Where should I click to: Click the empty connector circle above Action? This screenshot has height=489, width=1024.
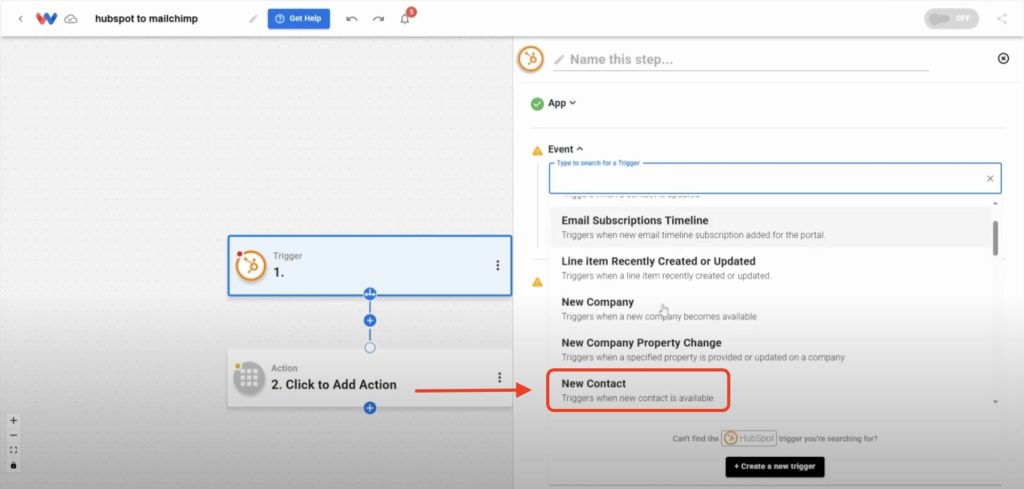click(370, 347)
